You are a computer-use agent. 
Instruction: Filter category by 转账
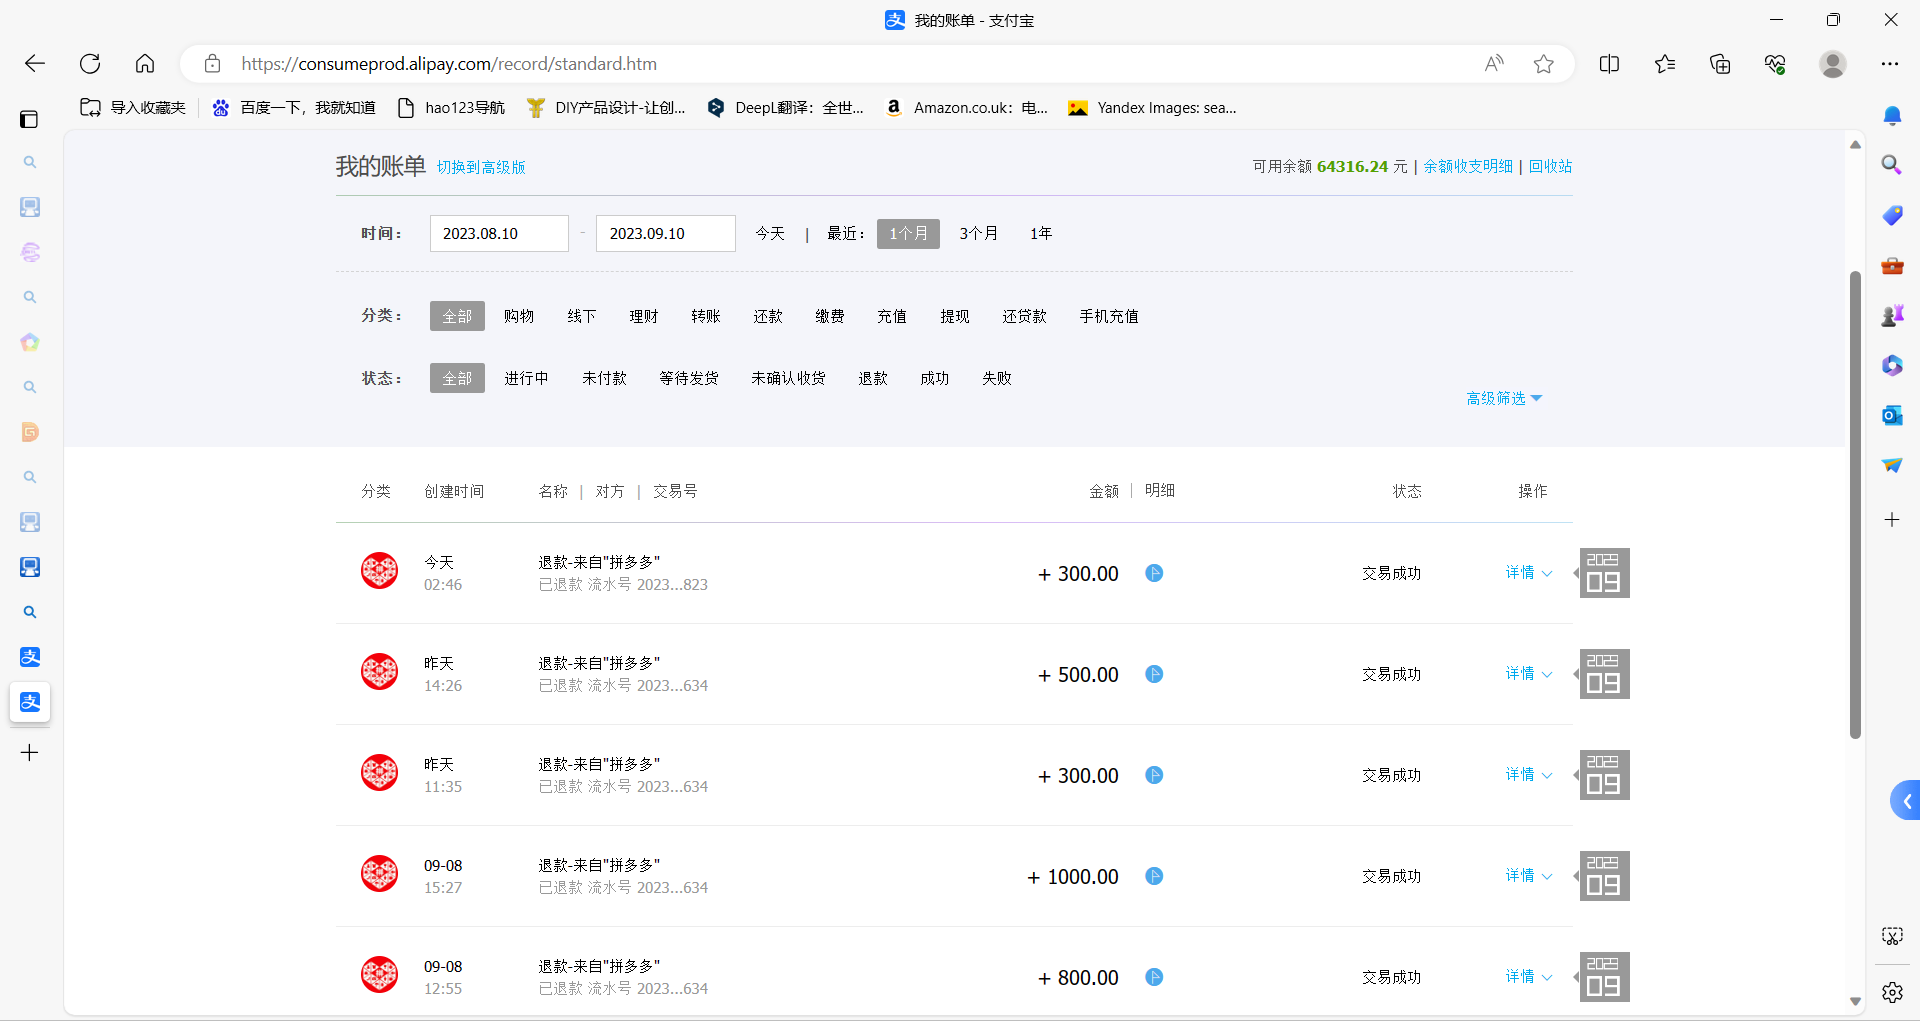(x=706, y=316)
